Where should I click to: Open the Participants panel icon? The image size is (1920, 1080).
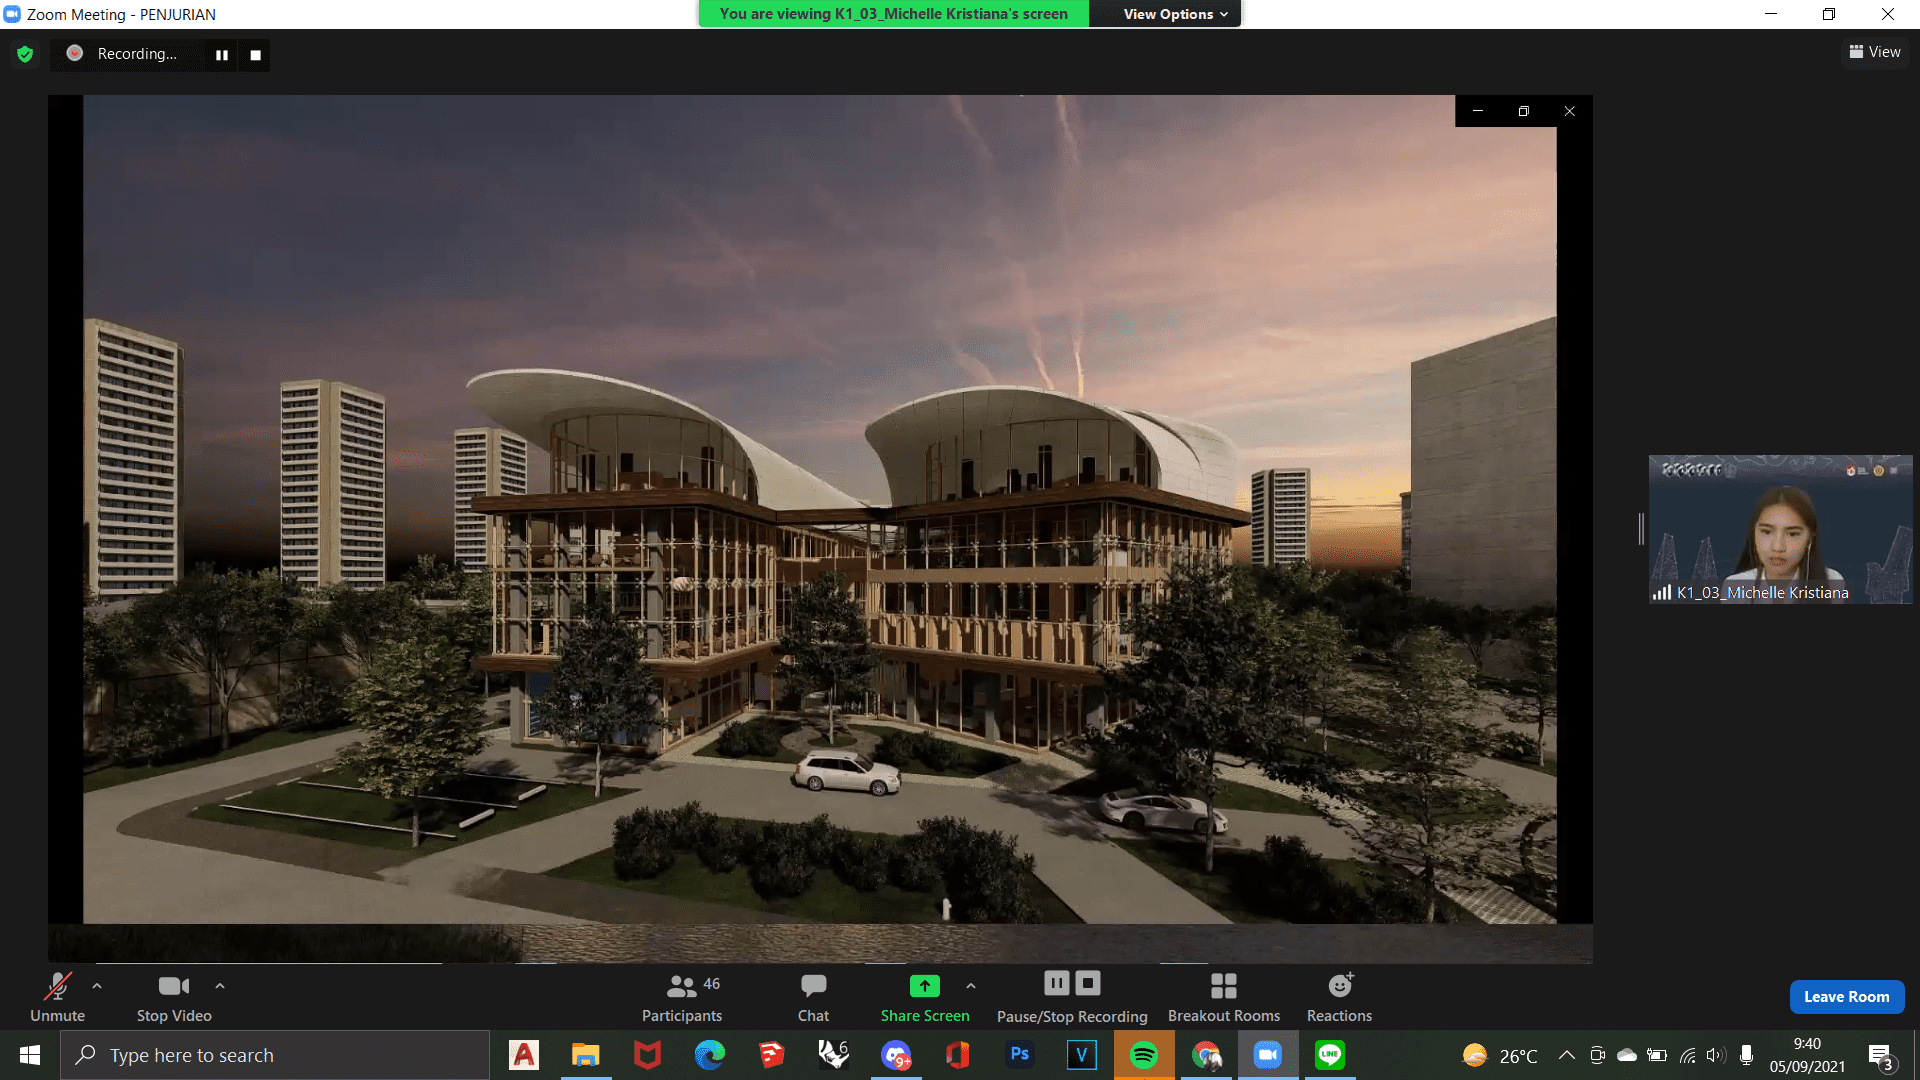coord(681,986)
